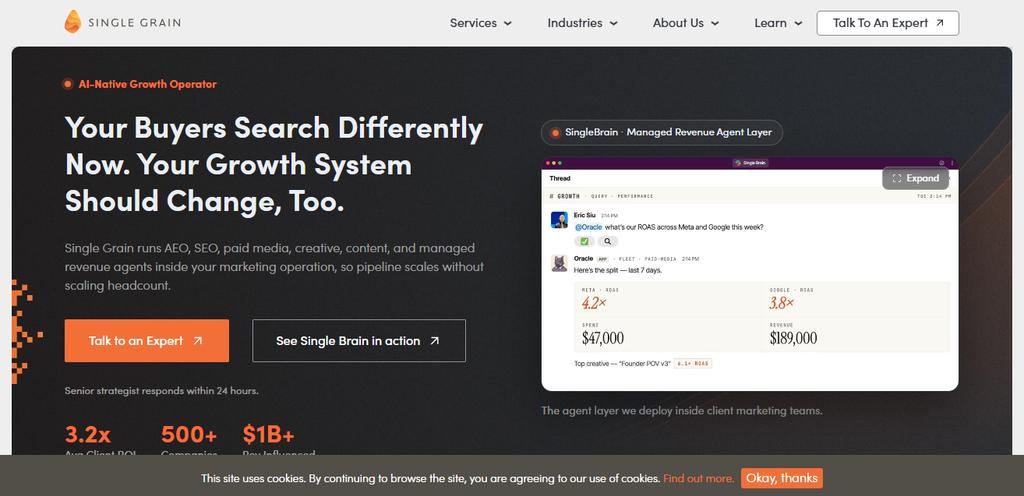Click the 500+ stat figure
The height and width of the screenshot is (496, 1024).
point(189,434)
